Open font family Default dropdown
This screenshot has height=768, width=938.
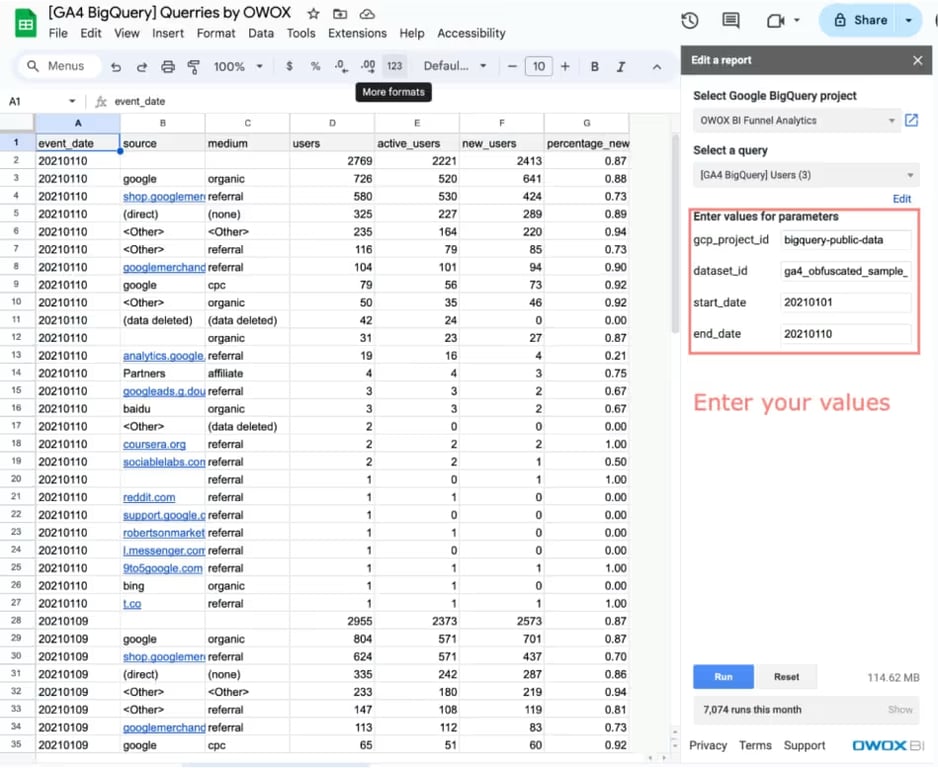[454, 66]
